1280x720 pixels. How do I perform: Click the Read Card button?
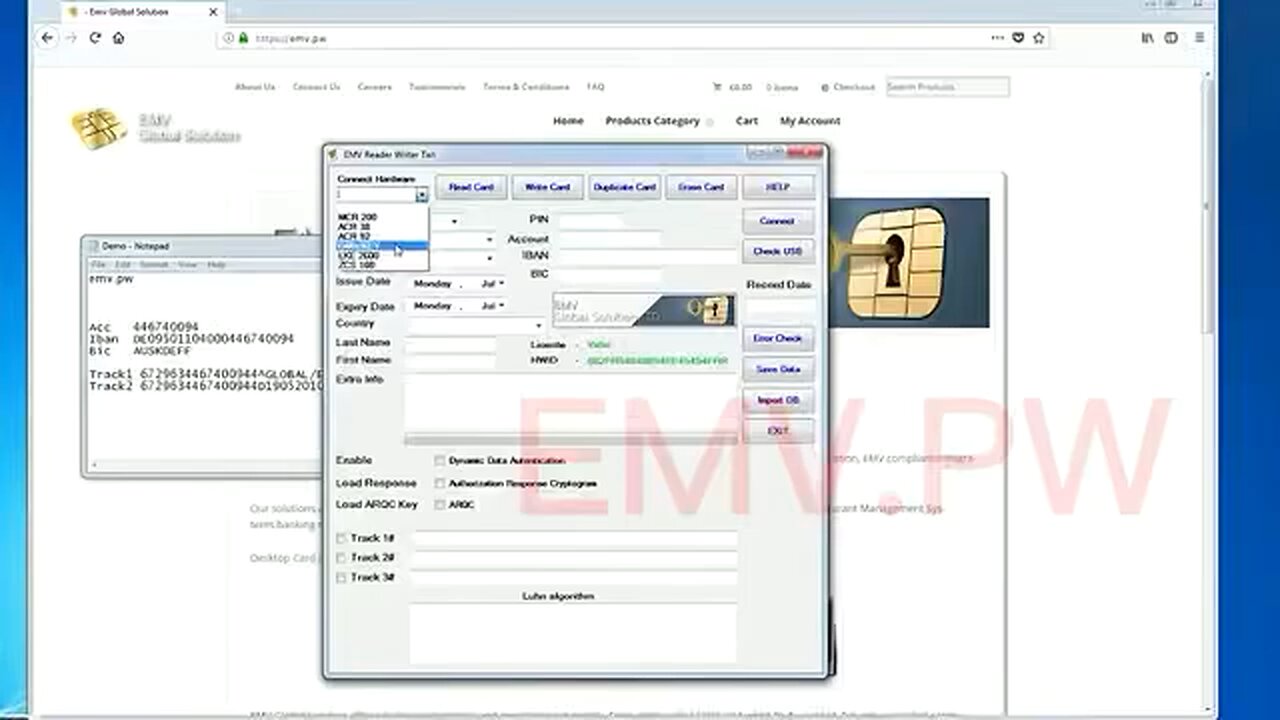(471, 187)
